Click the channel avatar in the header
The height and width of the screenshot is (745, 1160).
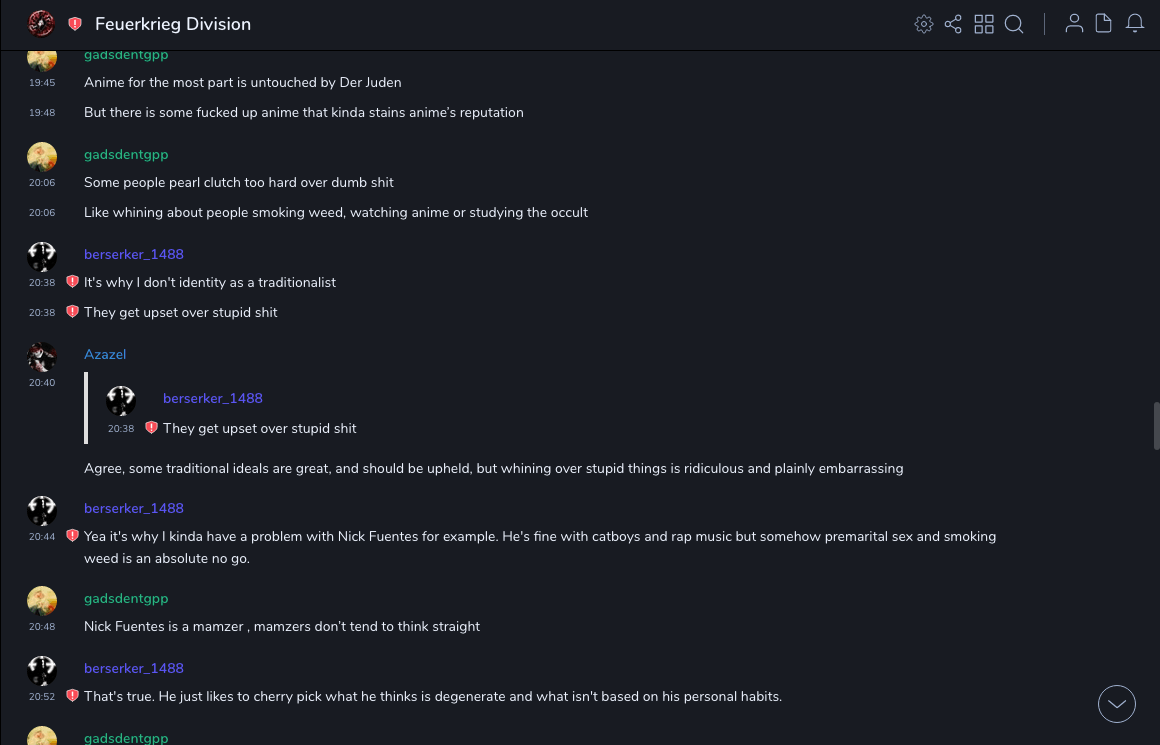41,23
